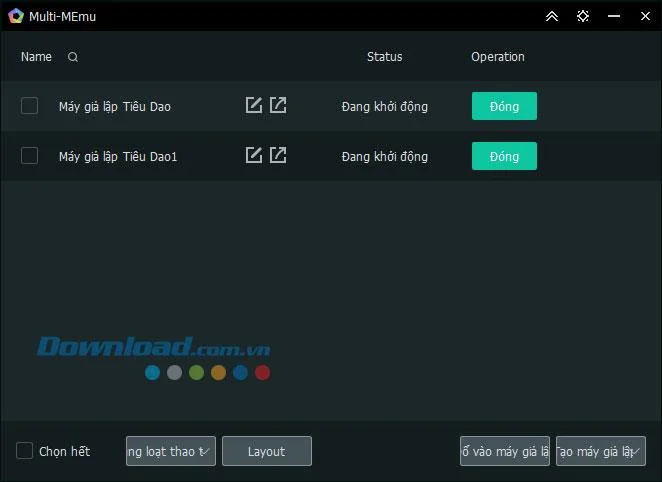Tick checkbox for Máy giả lập Tiêu Dao
This screenshot has width=662, height=482.
click(29, 106)
